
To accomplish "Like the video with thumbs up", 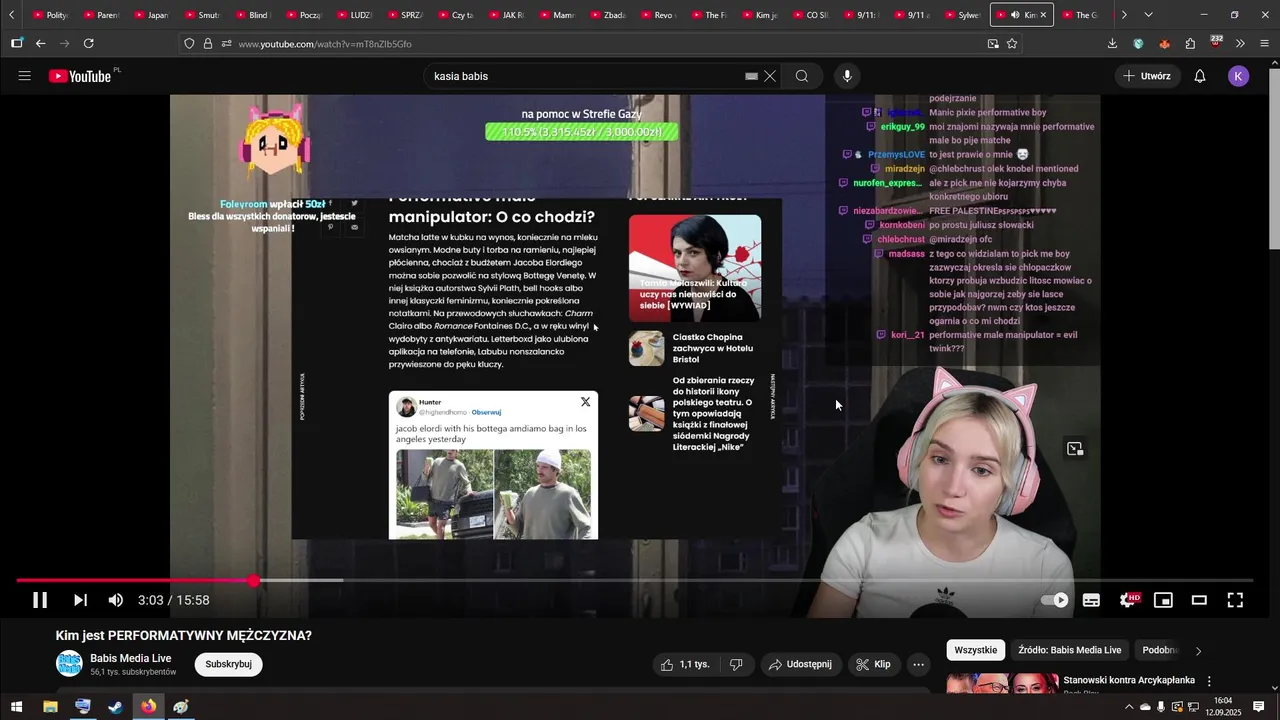I will pyautogui.click(x=684, y=664).
